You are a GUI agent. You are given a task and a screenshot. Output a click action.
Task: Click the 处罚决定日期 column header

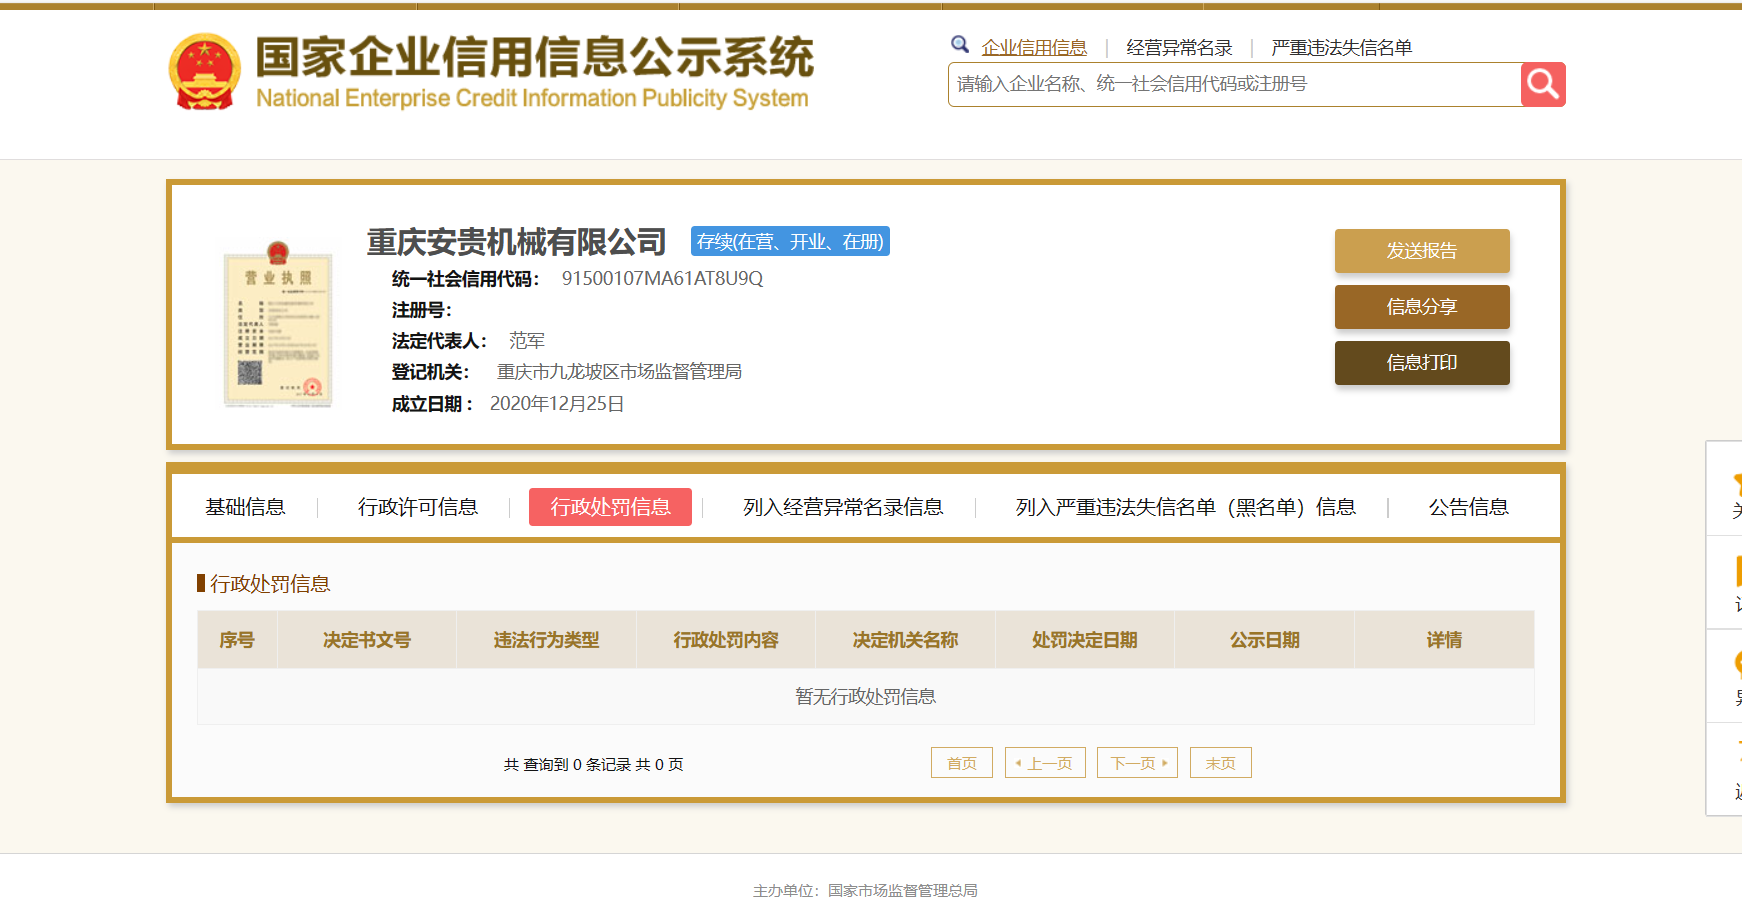(1085, 640)
